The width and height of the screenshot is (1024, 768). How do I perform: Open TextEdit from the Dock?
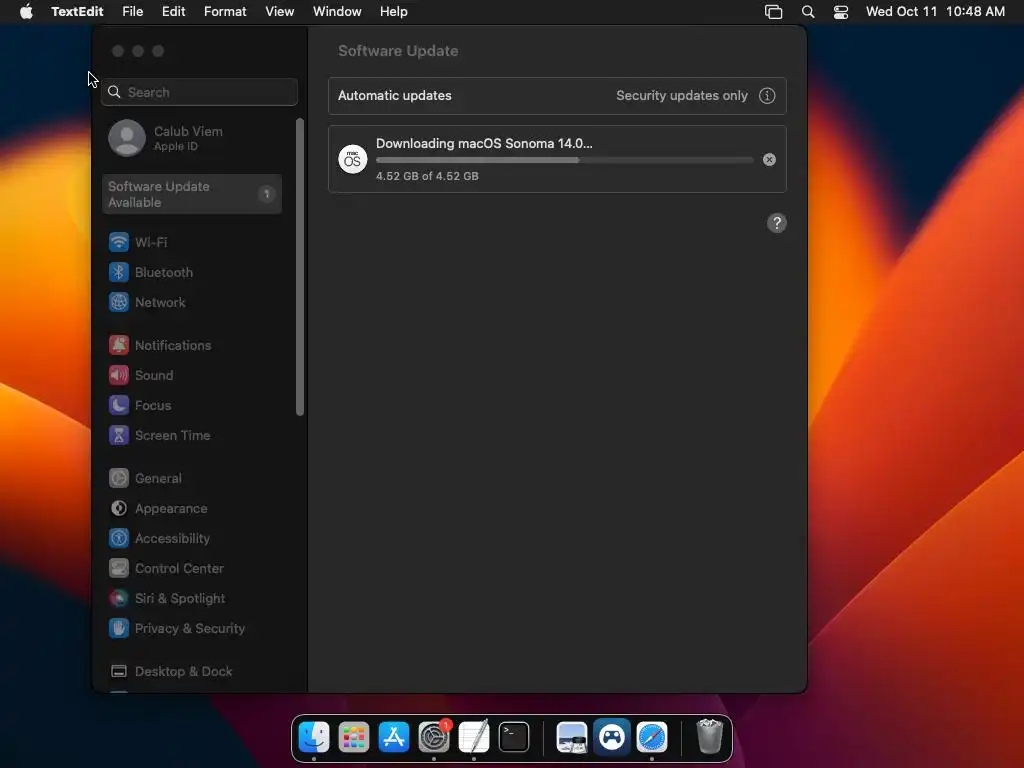tap(474, 737)
